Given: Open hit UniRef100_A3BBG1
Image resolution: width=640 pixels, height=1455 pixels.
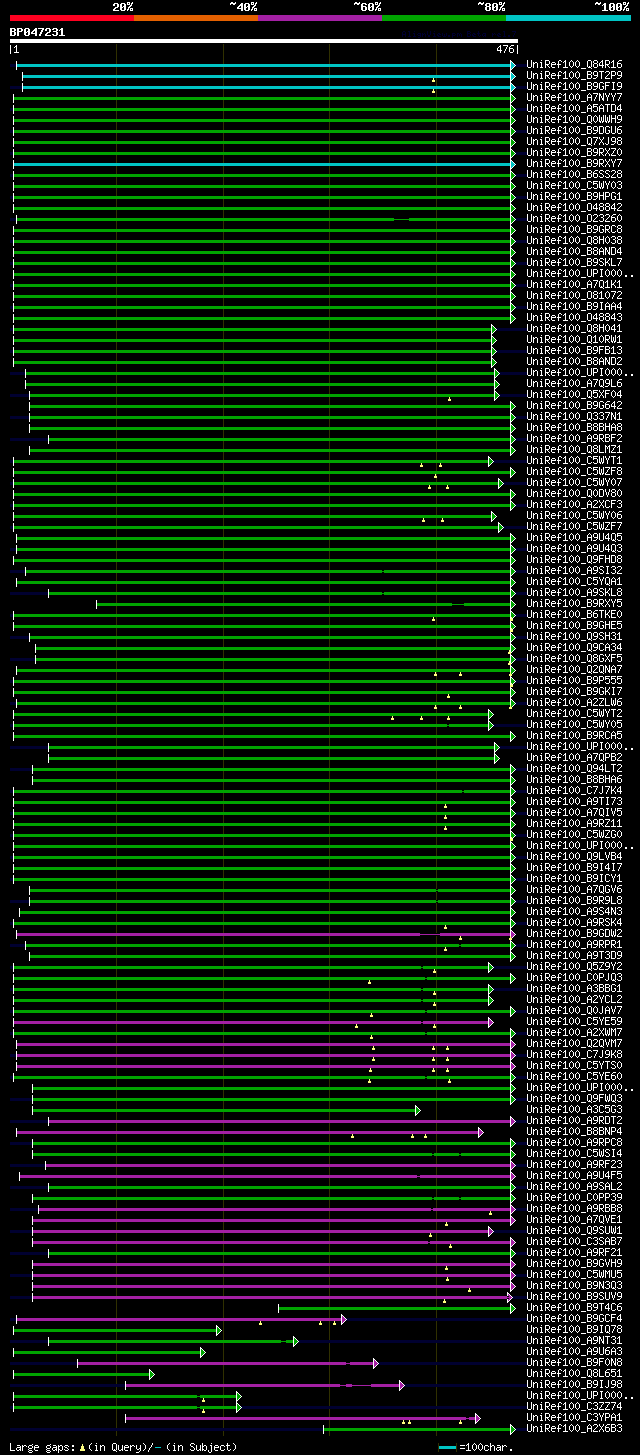Looking at the screenshot, I should point(574,988).
